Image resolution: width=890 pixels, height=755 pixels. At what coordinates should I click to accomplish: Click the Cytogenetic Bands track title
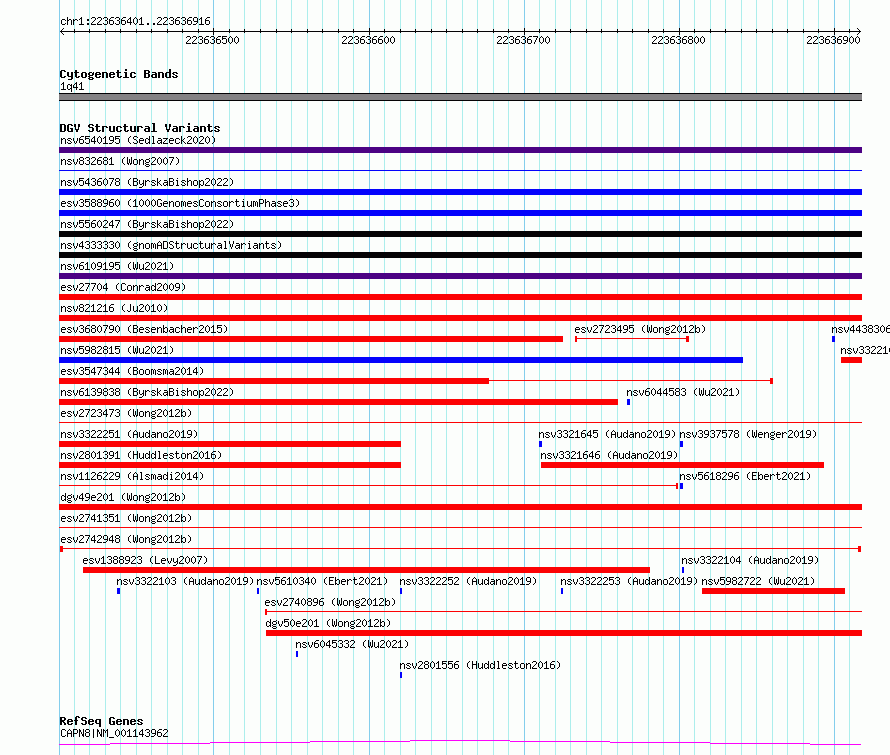[x=119, y=74]
